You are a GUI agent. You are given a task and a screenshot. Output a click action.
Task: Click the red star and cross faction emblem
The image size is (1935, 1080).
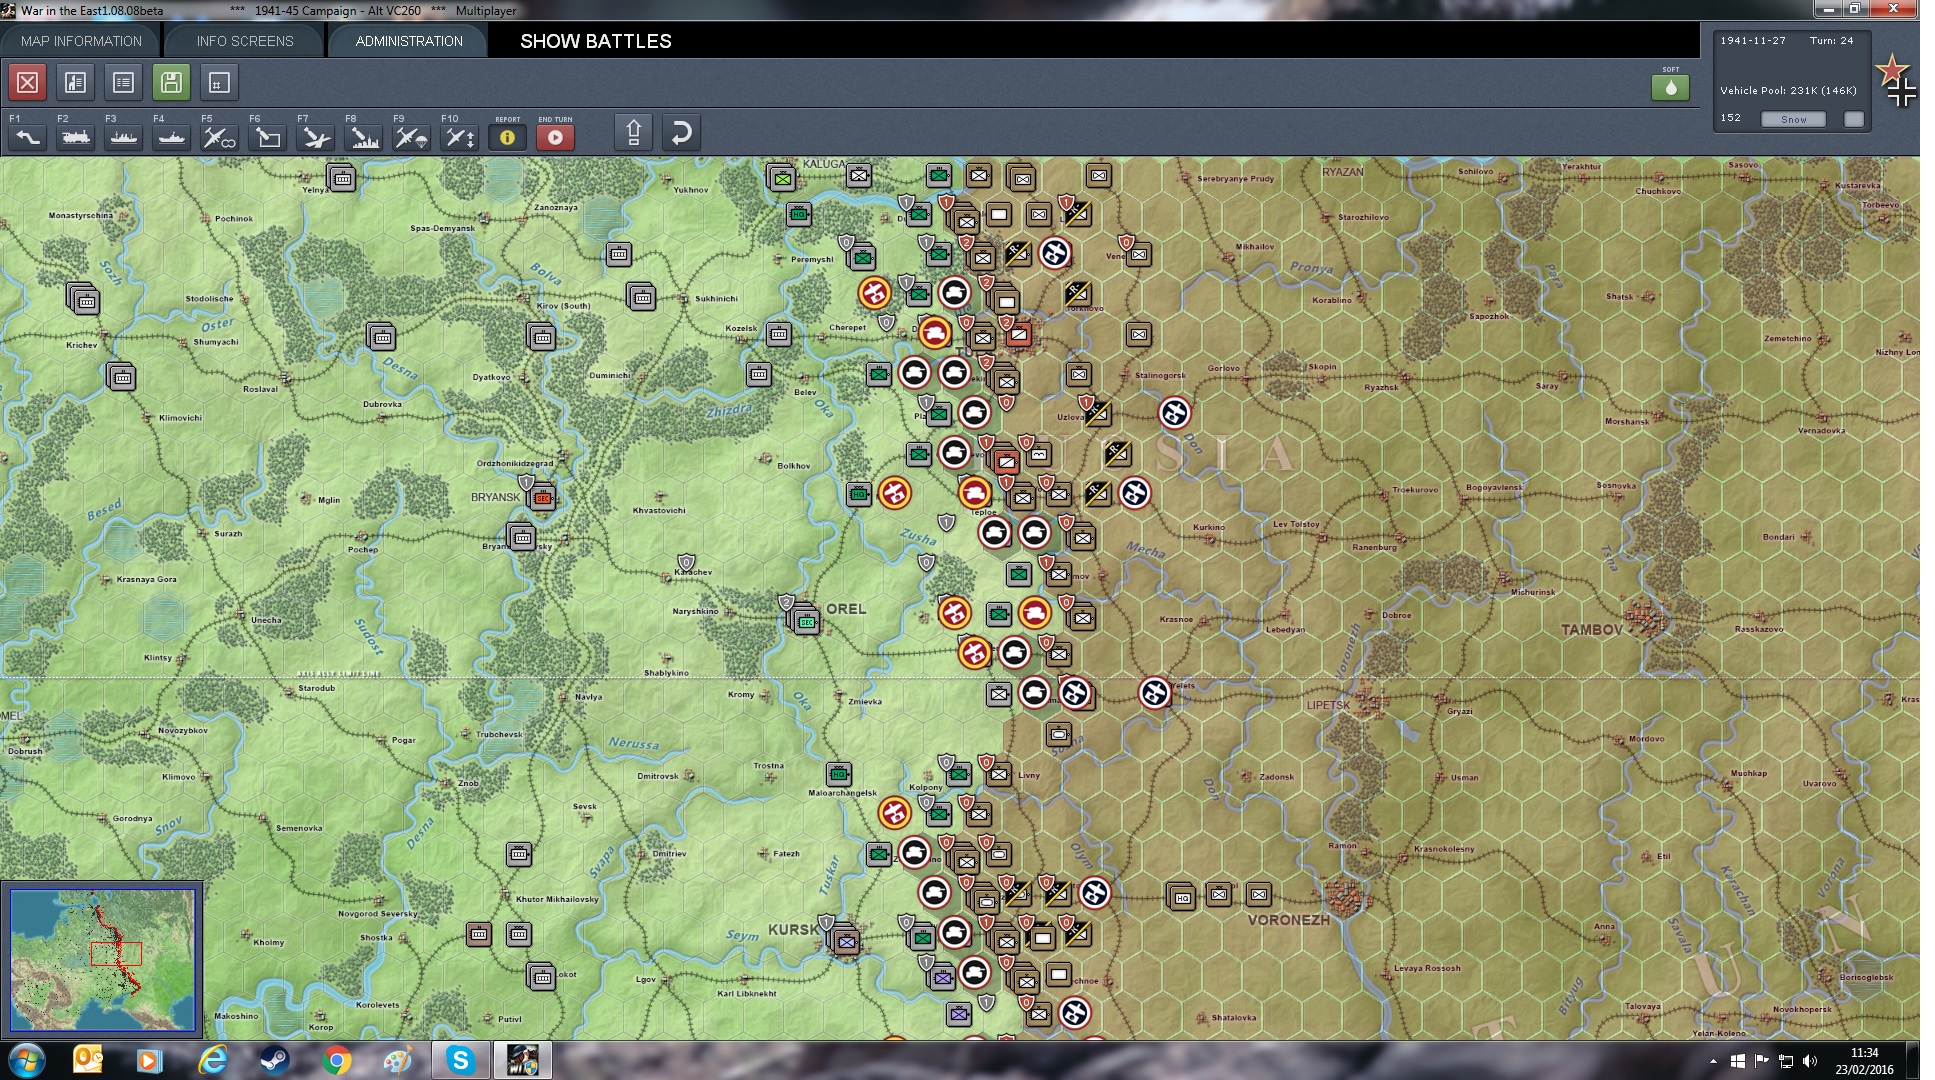pos(1896,80)
